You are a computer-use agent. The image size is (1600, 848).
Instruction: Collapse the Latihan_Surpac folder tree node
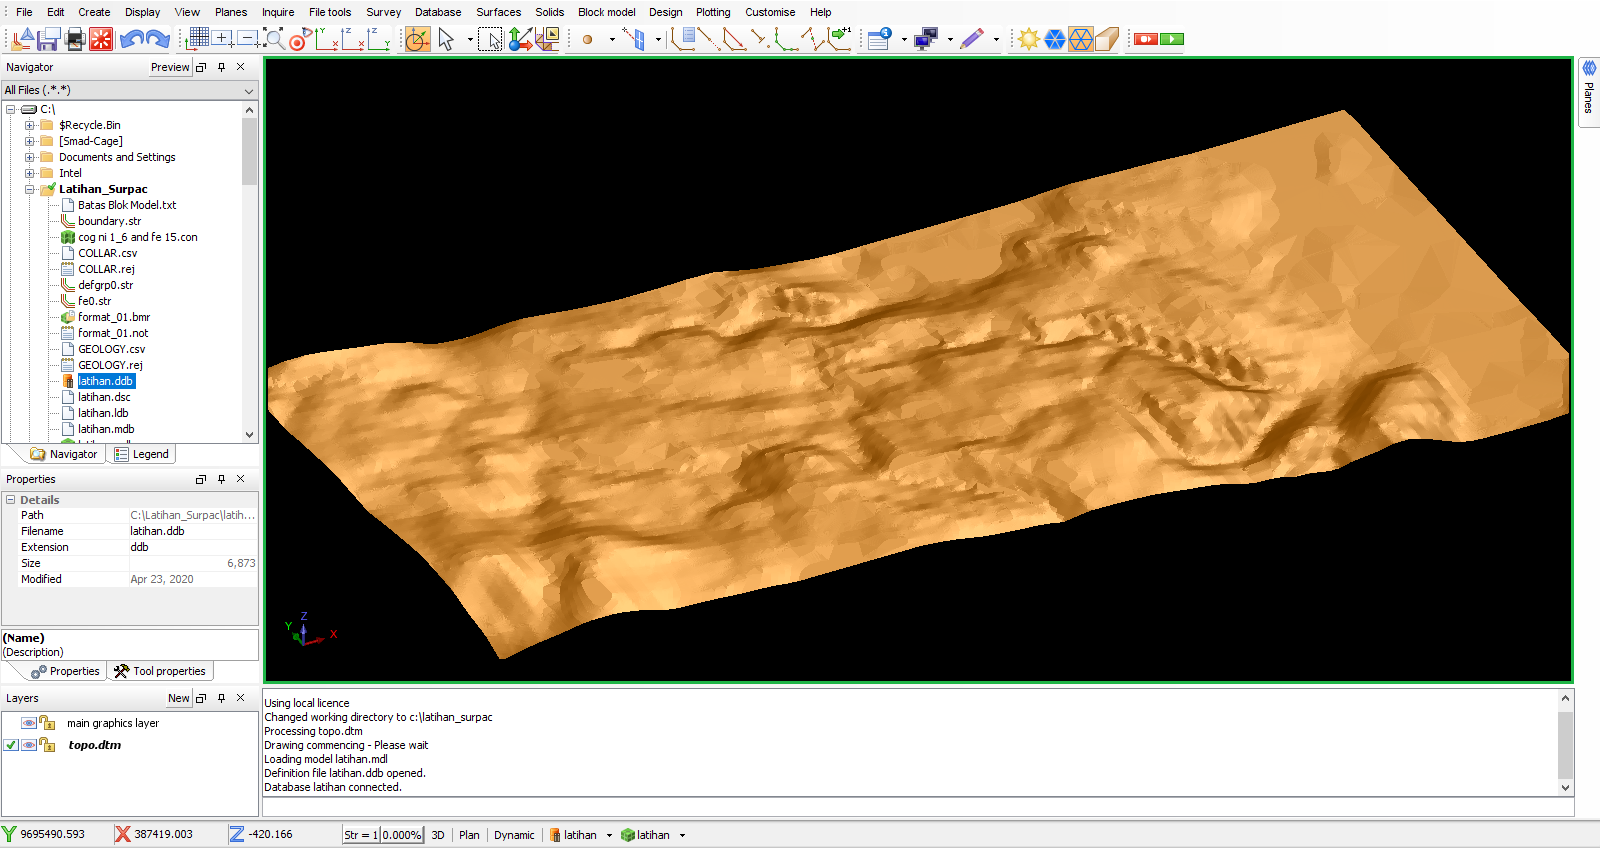pos(30,189)
